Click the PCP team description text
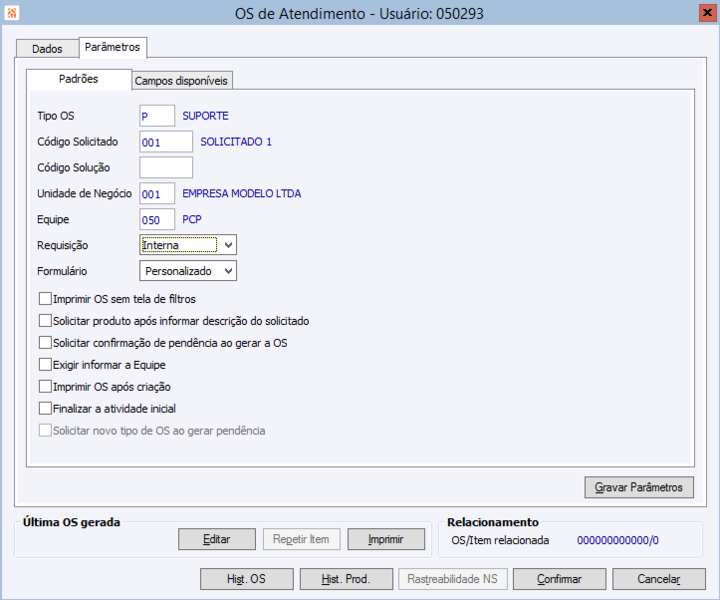 (192, 219)
